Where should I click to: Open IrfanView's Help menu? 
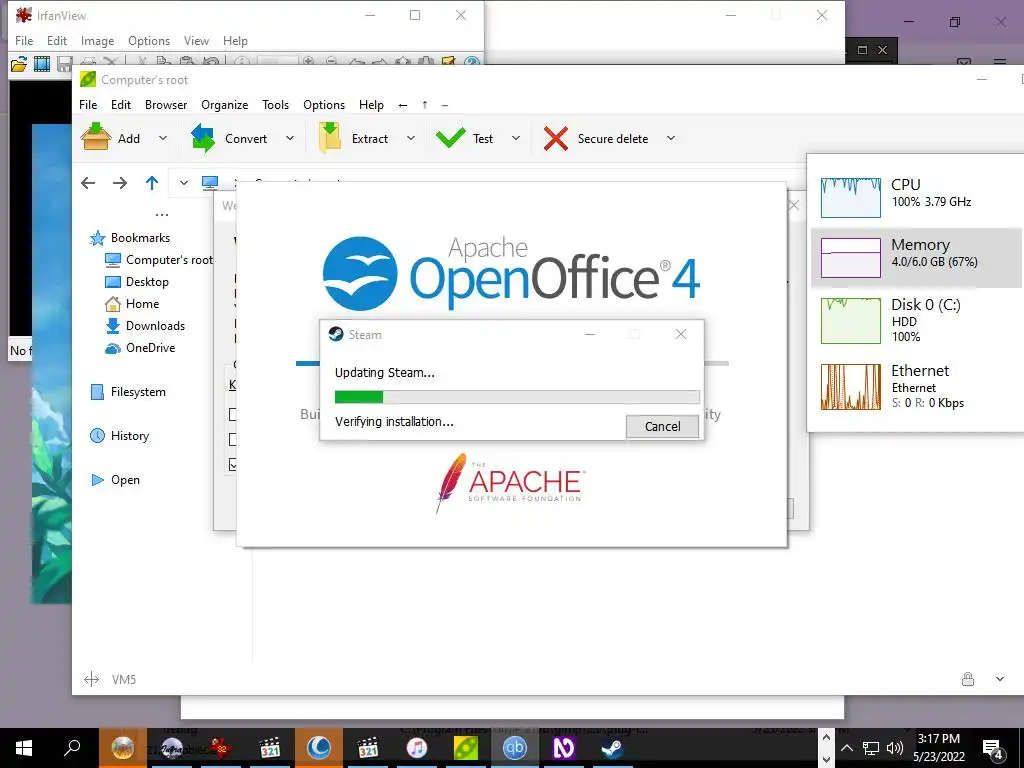[x=235, y=40]
